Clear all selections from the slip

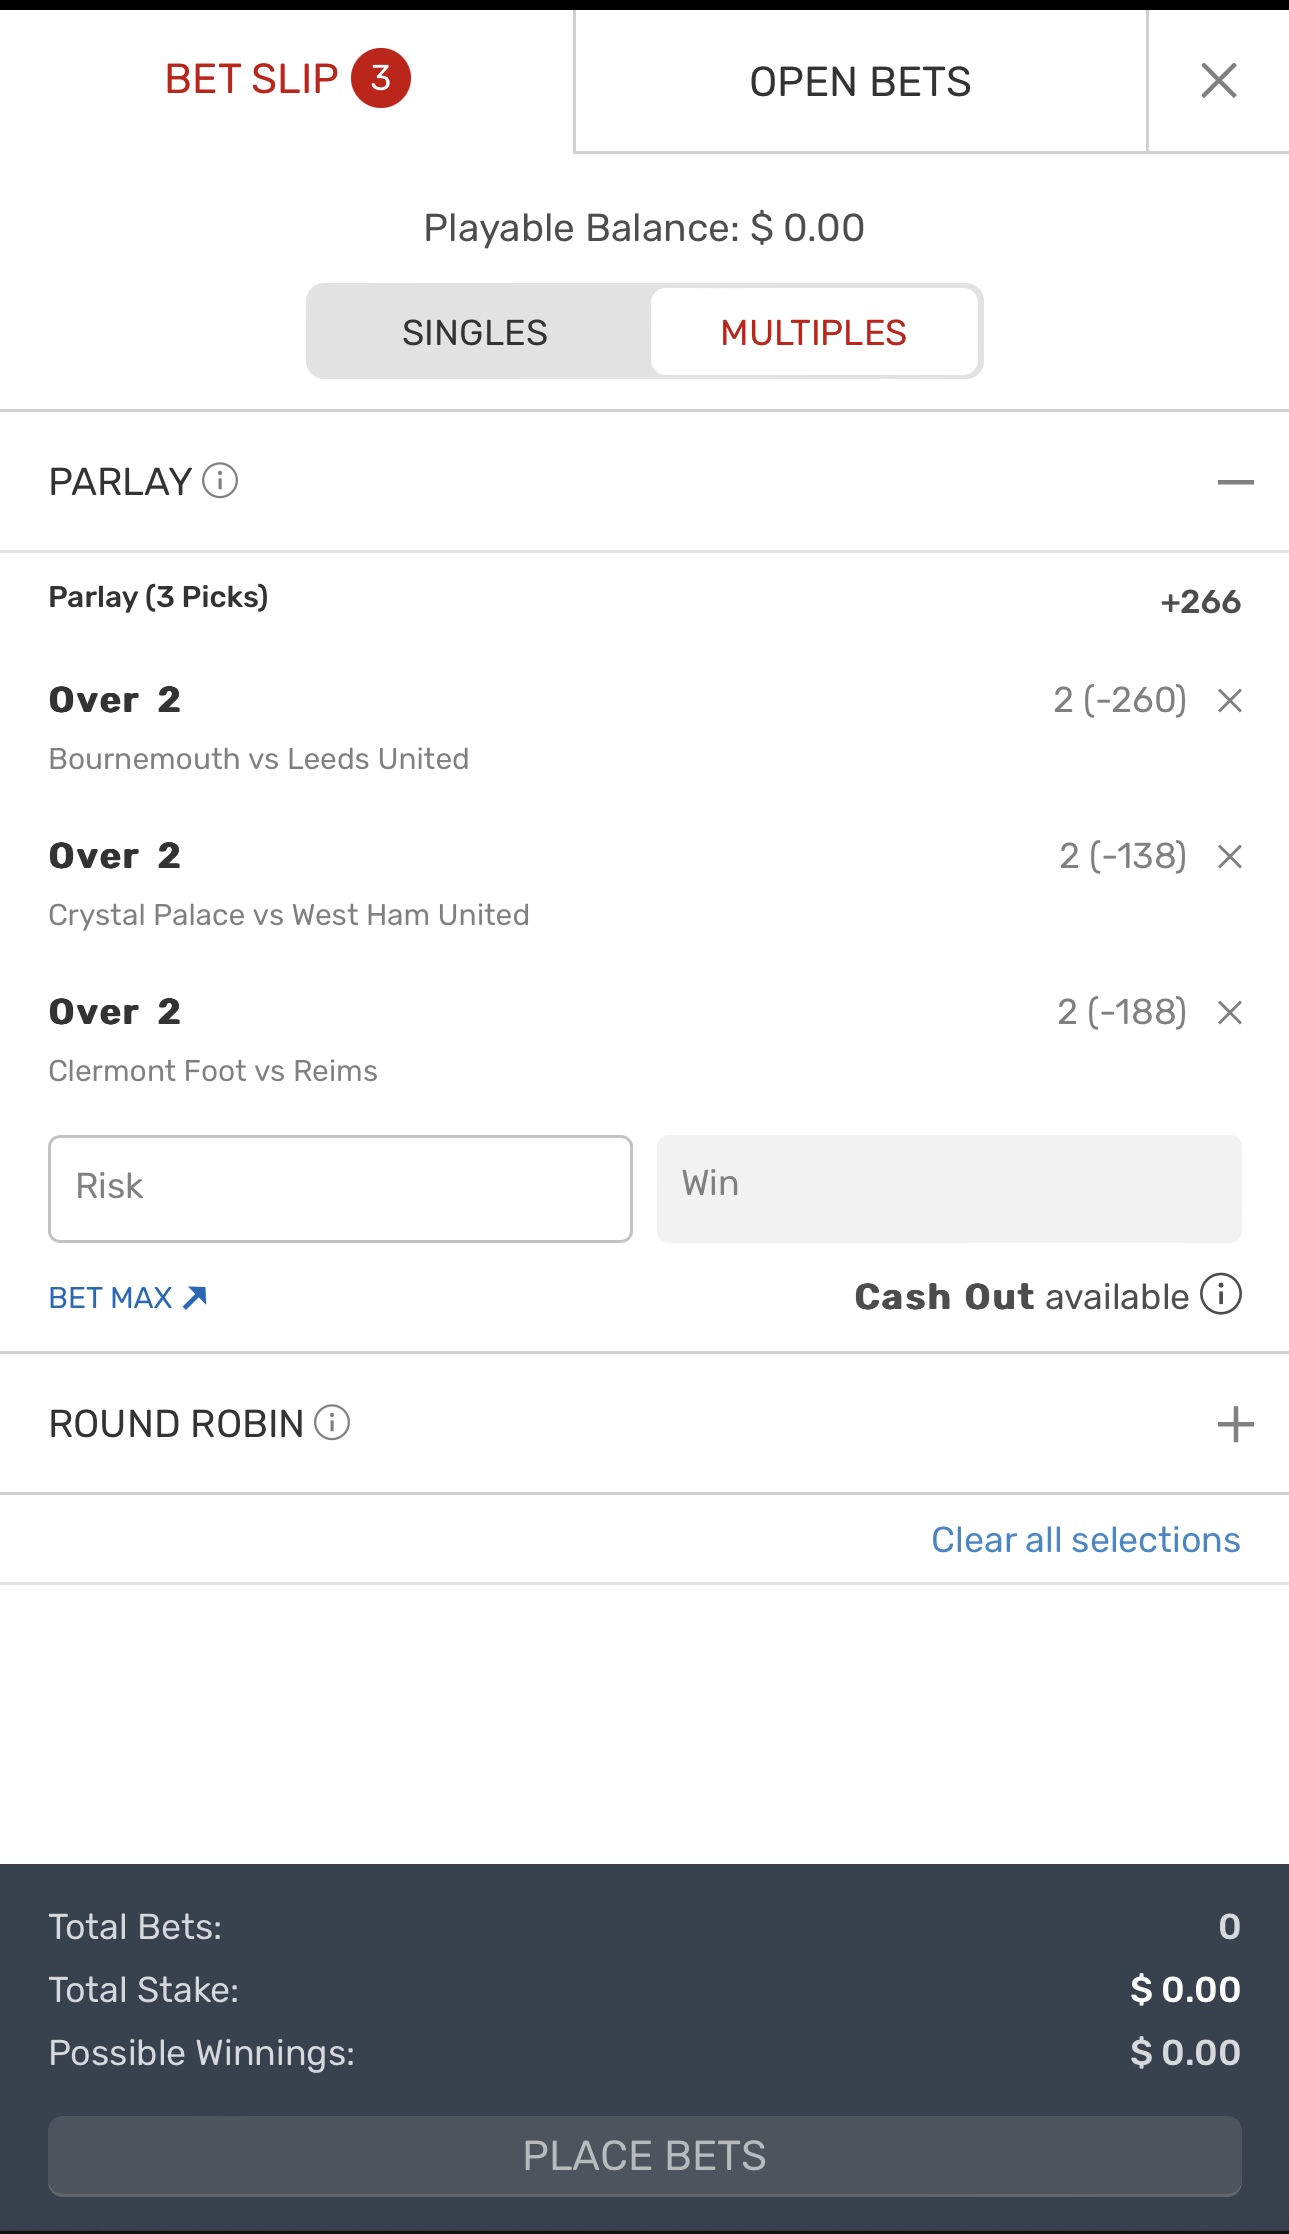click(1085, 1540)
